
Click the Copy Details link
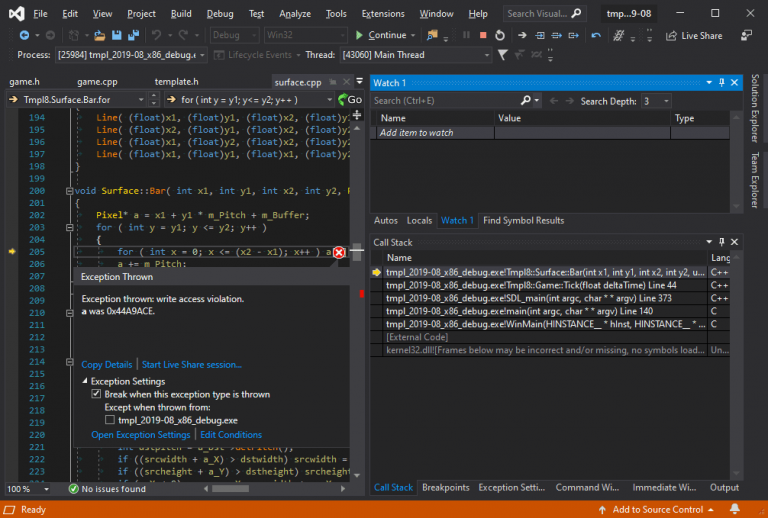[106, 365]
